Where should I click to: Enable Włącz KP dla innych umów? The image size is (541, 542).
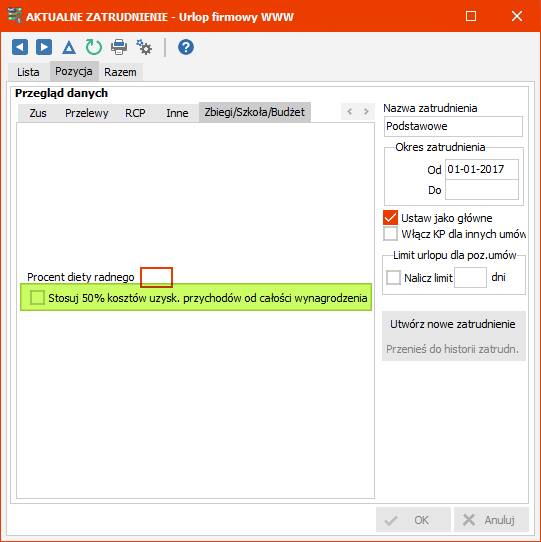click(390, 234)
